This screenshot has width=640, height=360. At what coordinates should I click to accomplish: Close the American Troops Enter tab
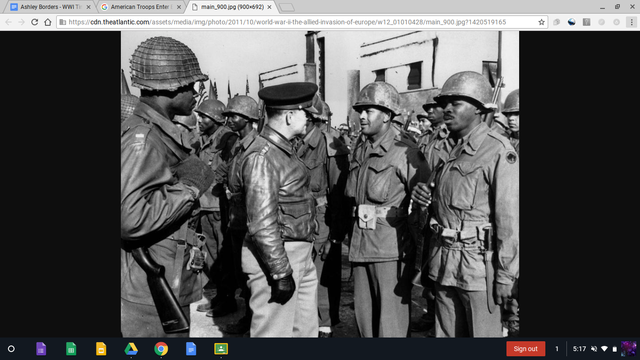click(x=179, y=7)
